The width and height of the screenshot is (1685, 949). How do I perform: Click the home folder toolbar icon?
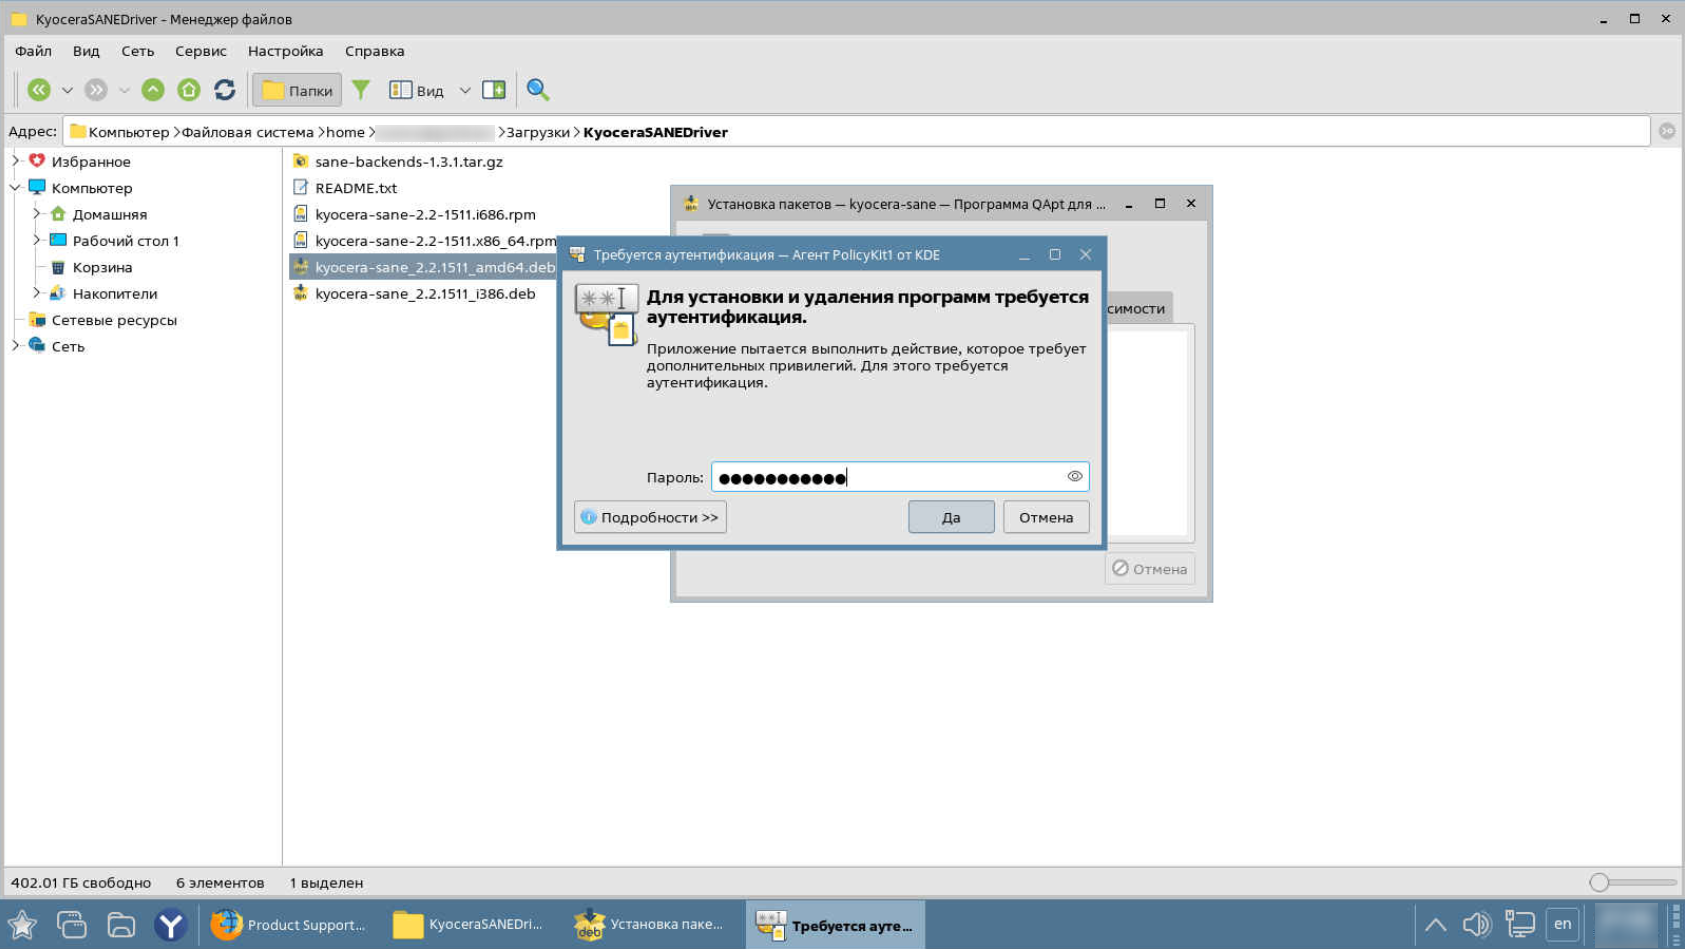pos(188,90)
